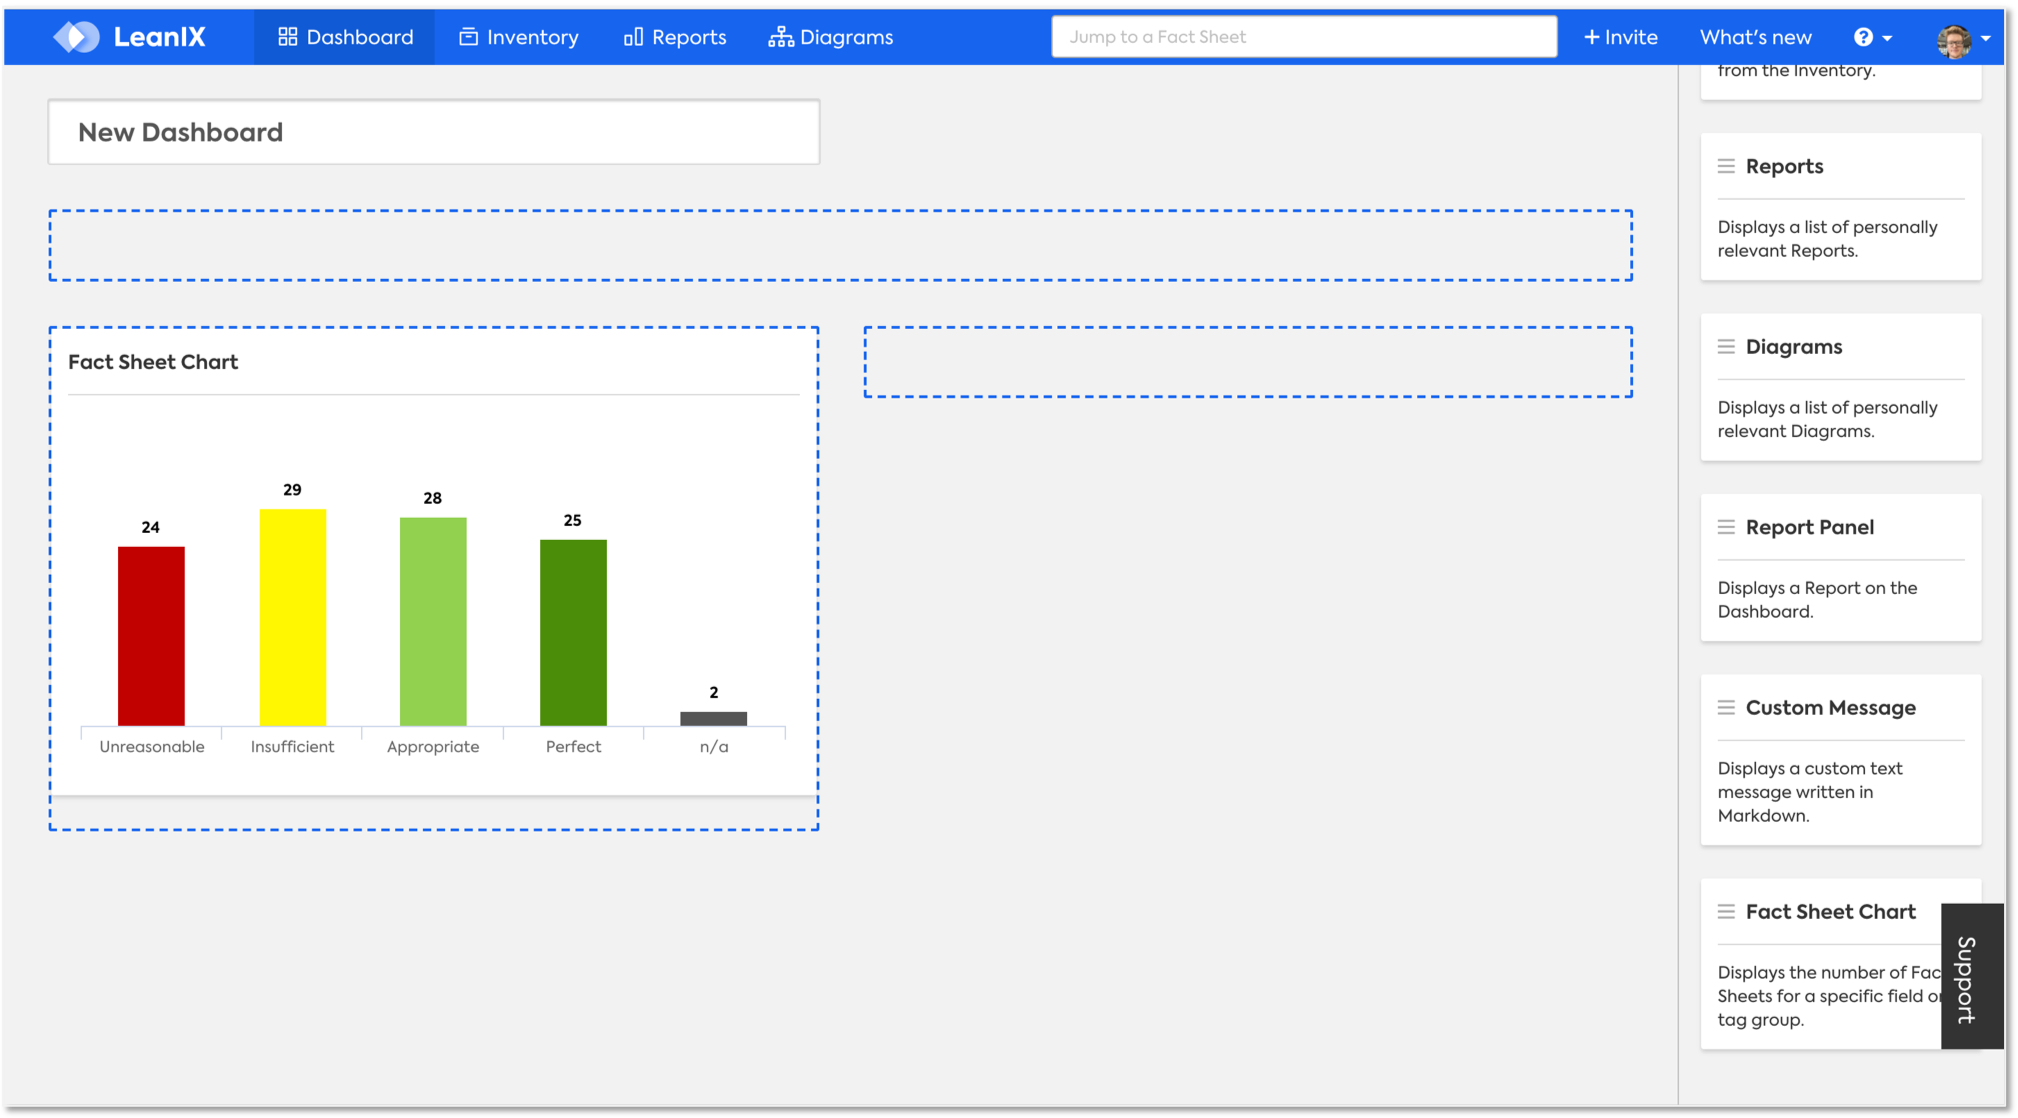Open the Dashboard tab
Screen dimensions: 2018x1118
[345, 37]
